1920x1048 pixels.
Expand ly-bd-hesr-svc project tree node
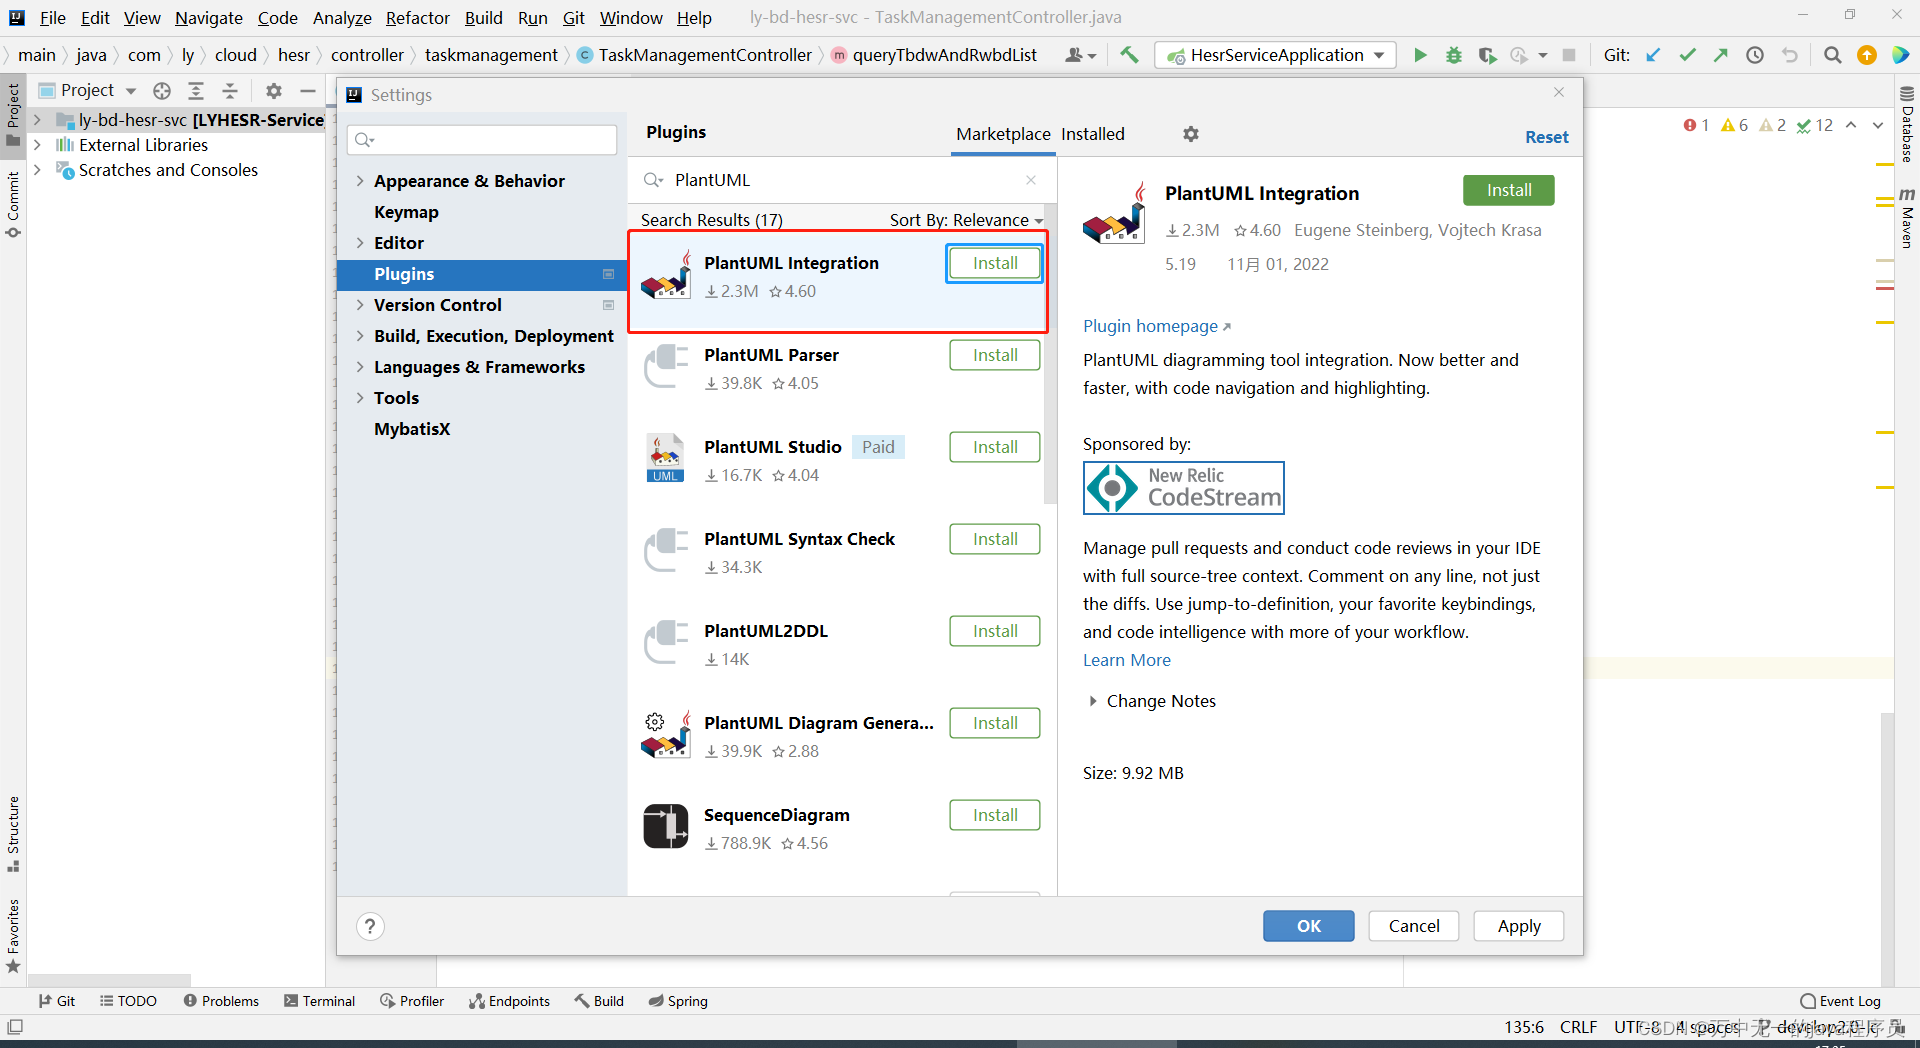pyautogui.click(x=38, y=120)
